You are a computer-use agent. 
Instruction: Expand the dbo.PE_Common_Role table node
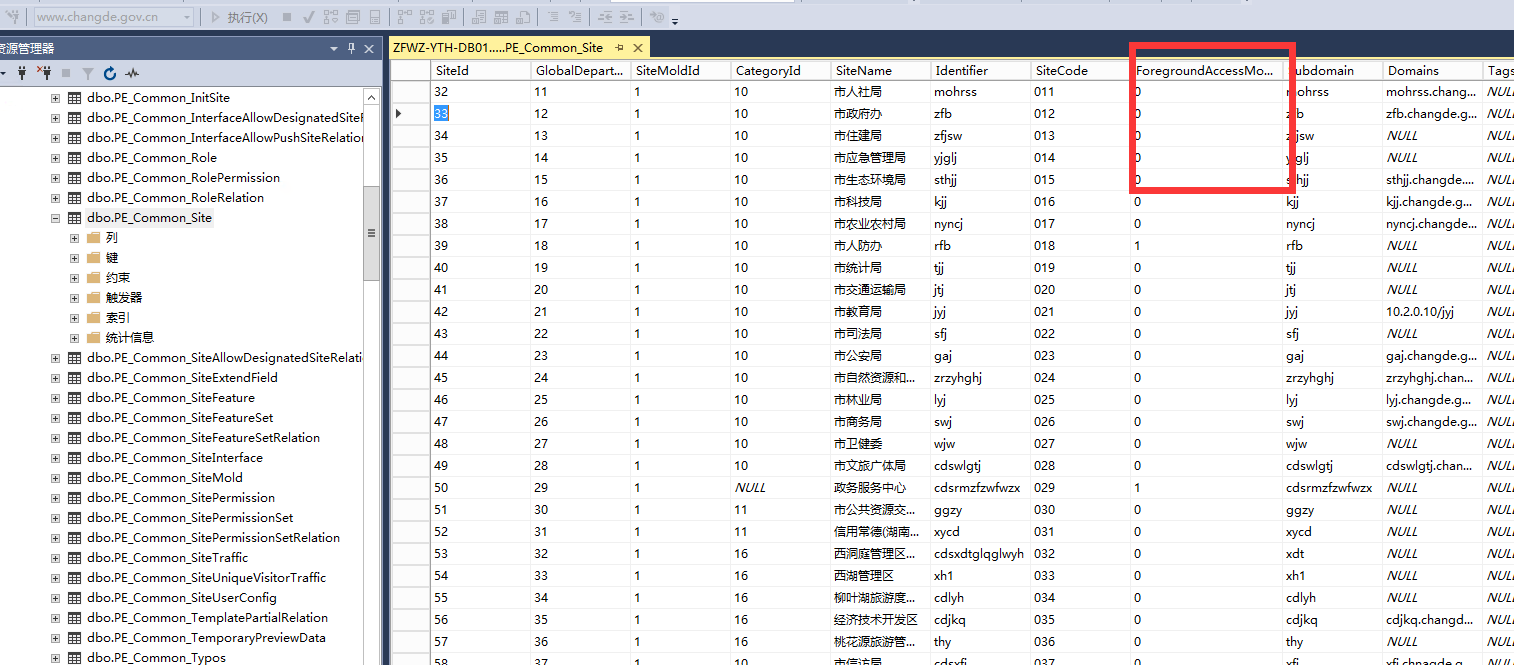click(x=56, y=158)
